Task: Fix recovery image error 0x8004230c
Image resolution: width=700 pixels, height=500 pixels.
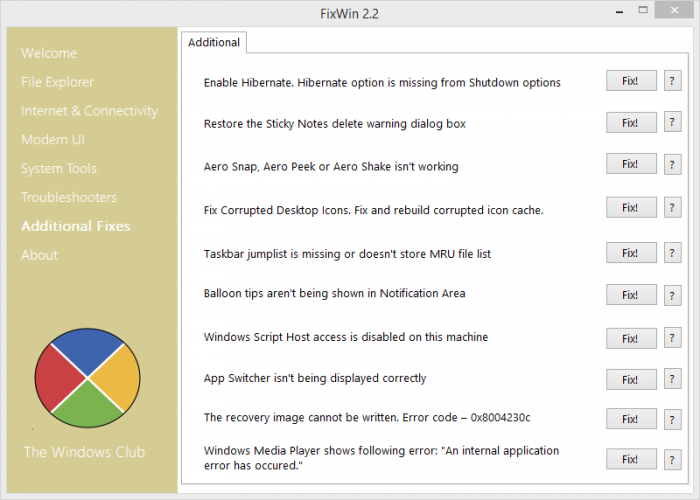Action: [631, 419]
